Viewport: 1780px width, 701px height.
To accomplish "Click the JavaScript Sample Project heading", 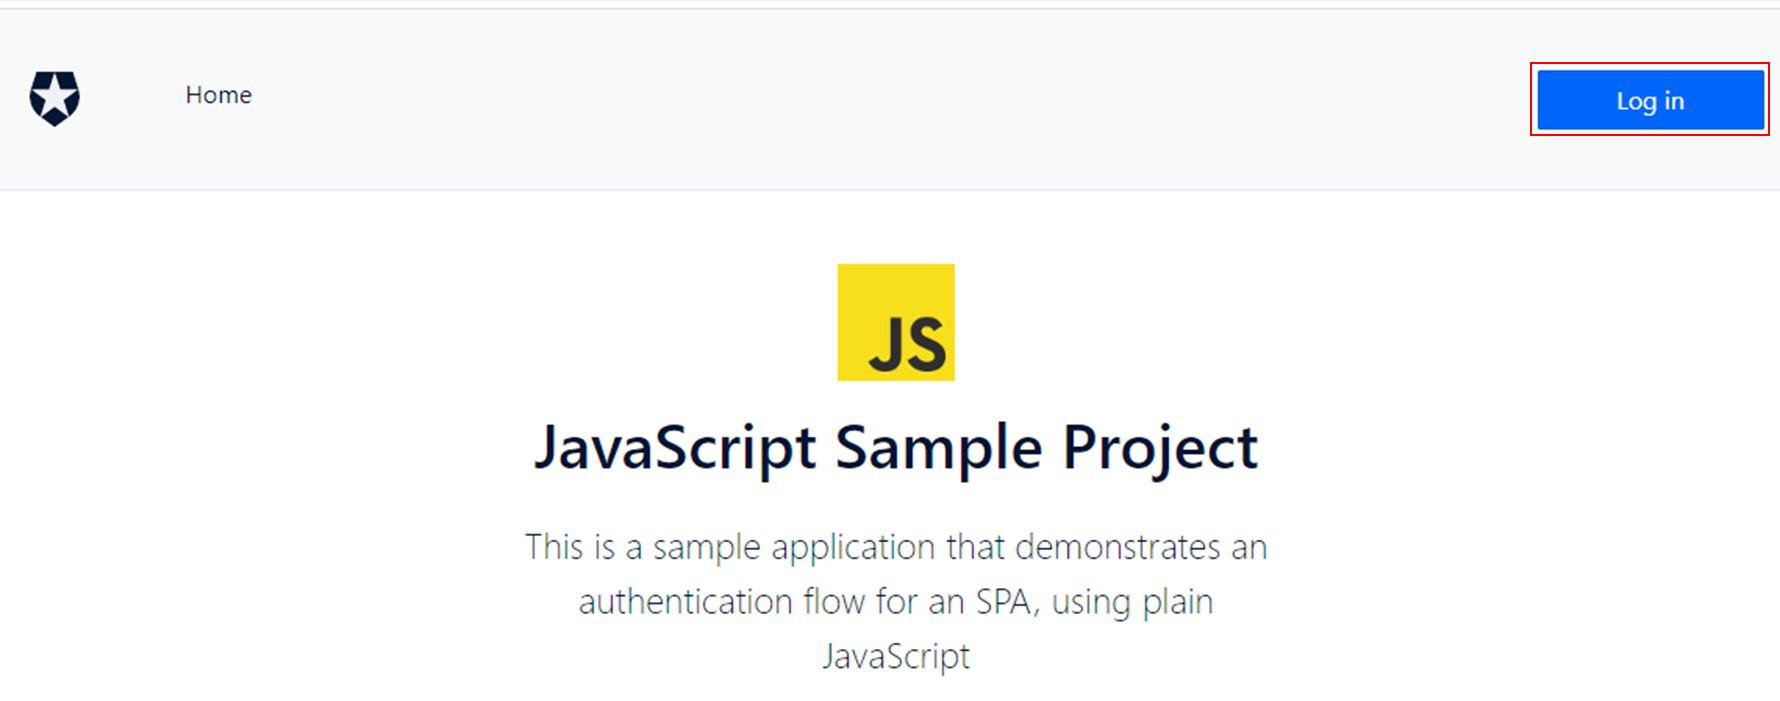I will 896,447.
